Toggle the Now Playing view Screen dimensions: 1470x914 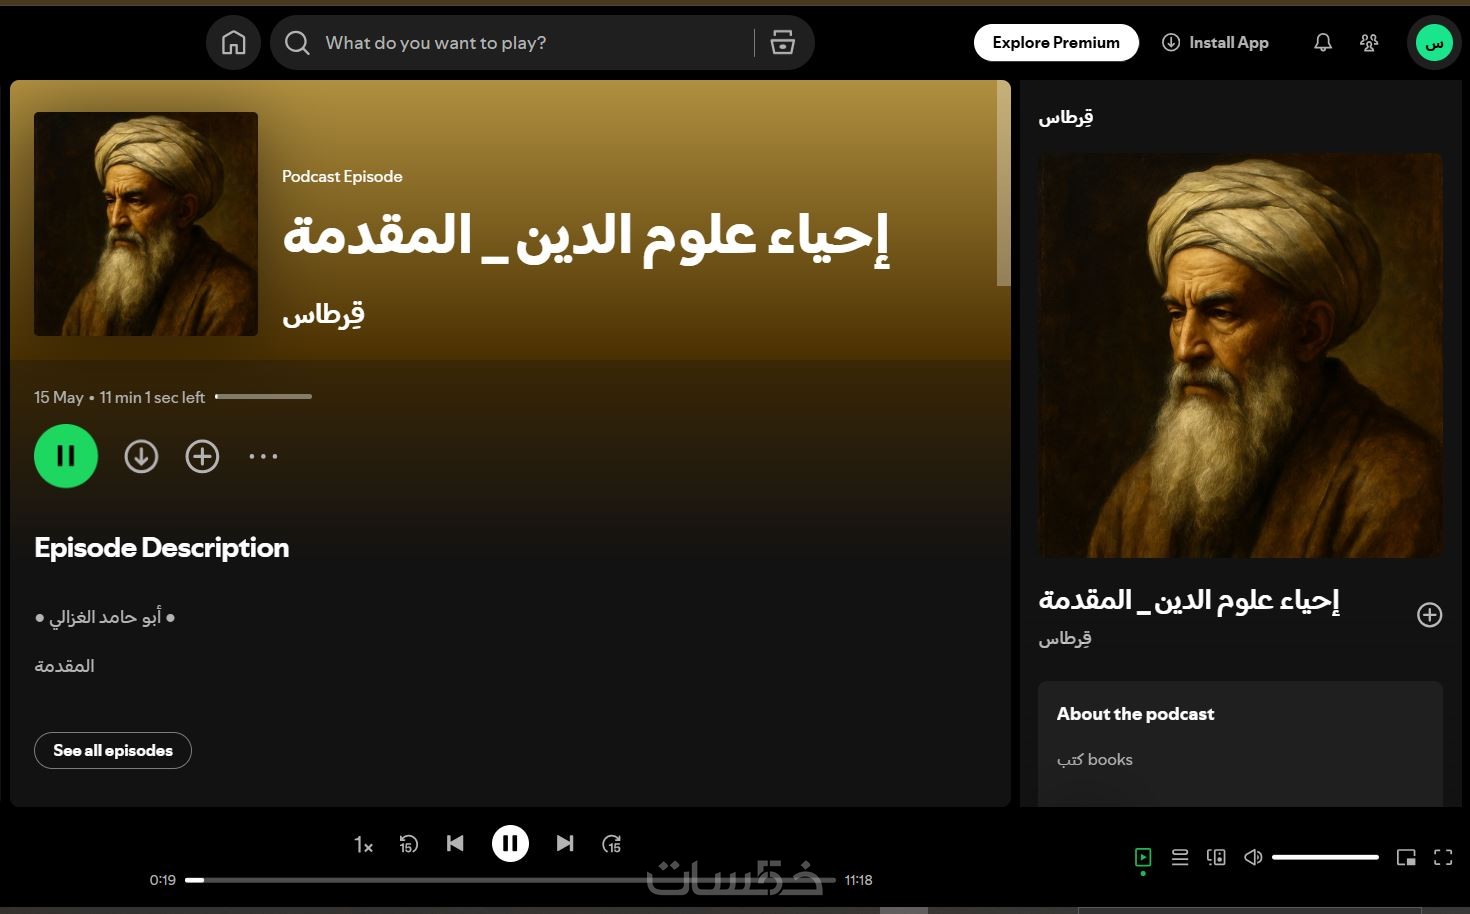(1143, 857)
